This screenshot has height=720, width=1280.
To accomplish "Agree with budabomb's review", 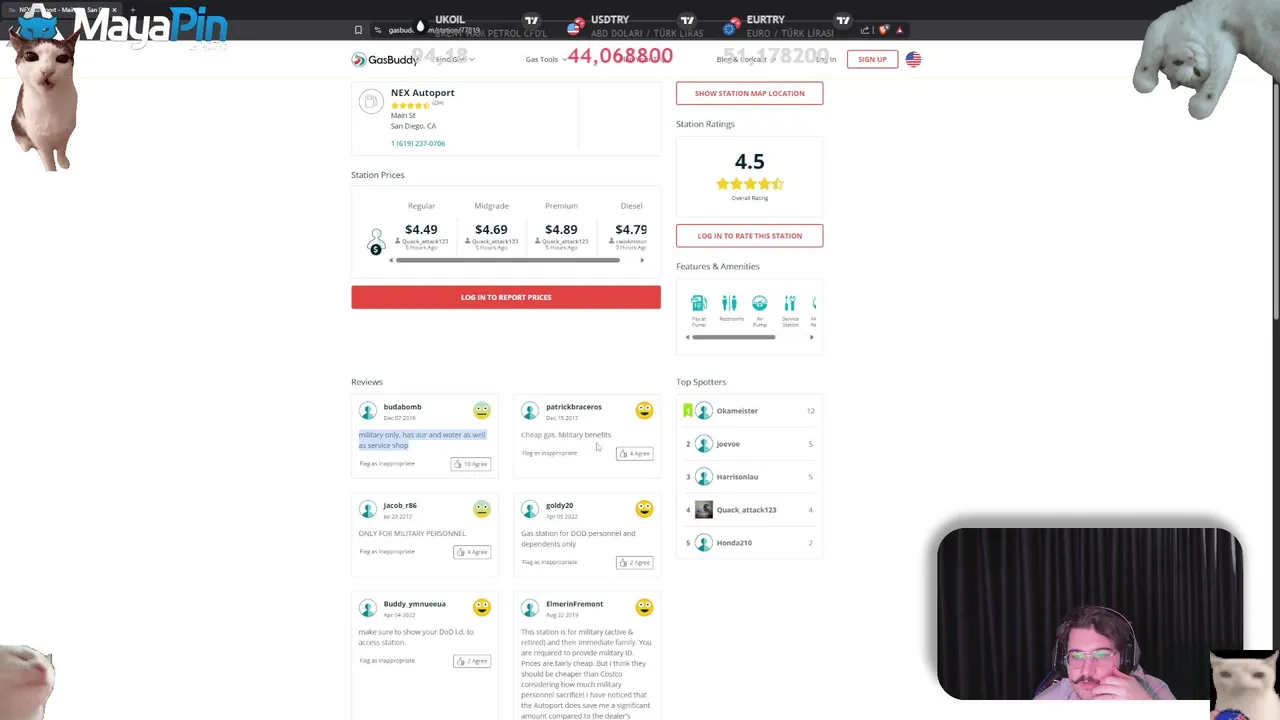I will pos(470,464).
